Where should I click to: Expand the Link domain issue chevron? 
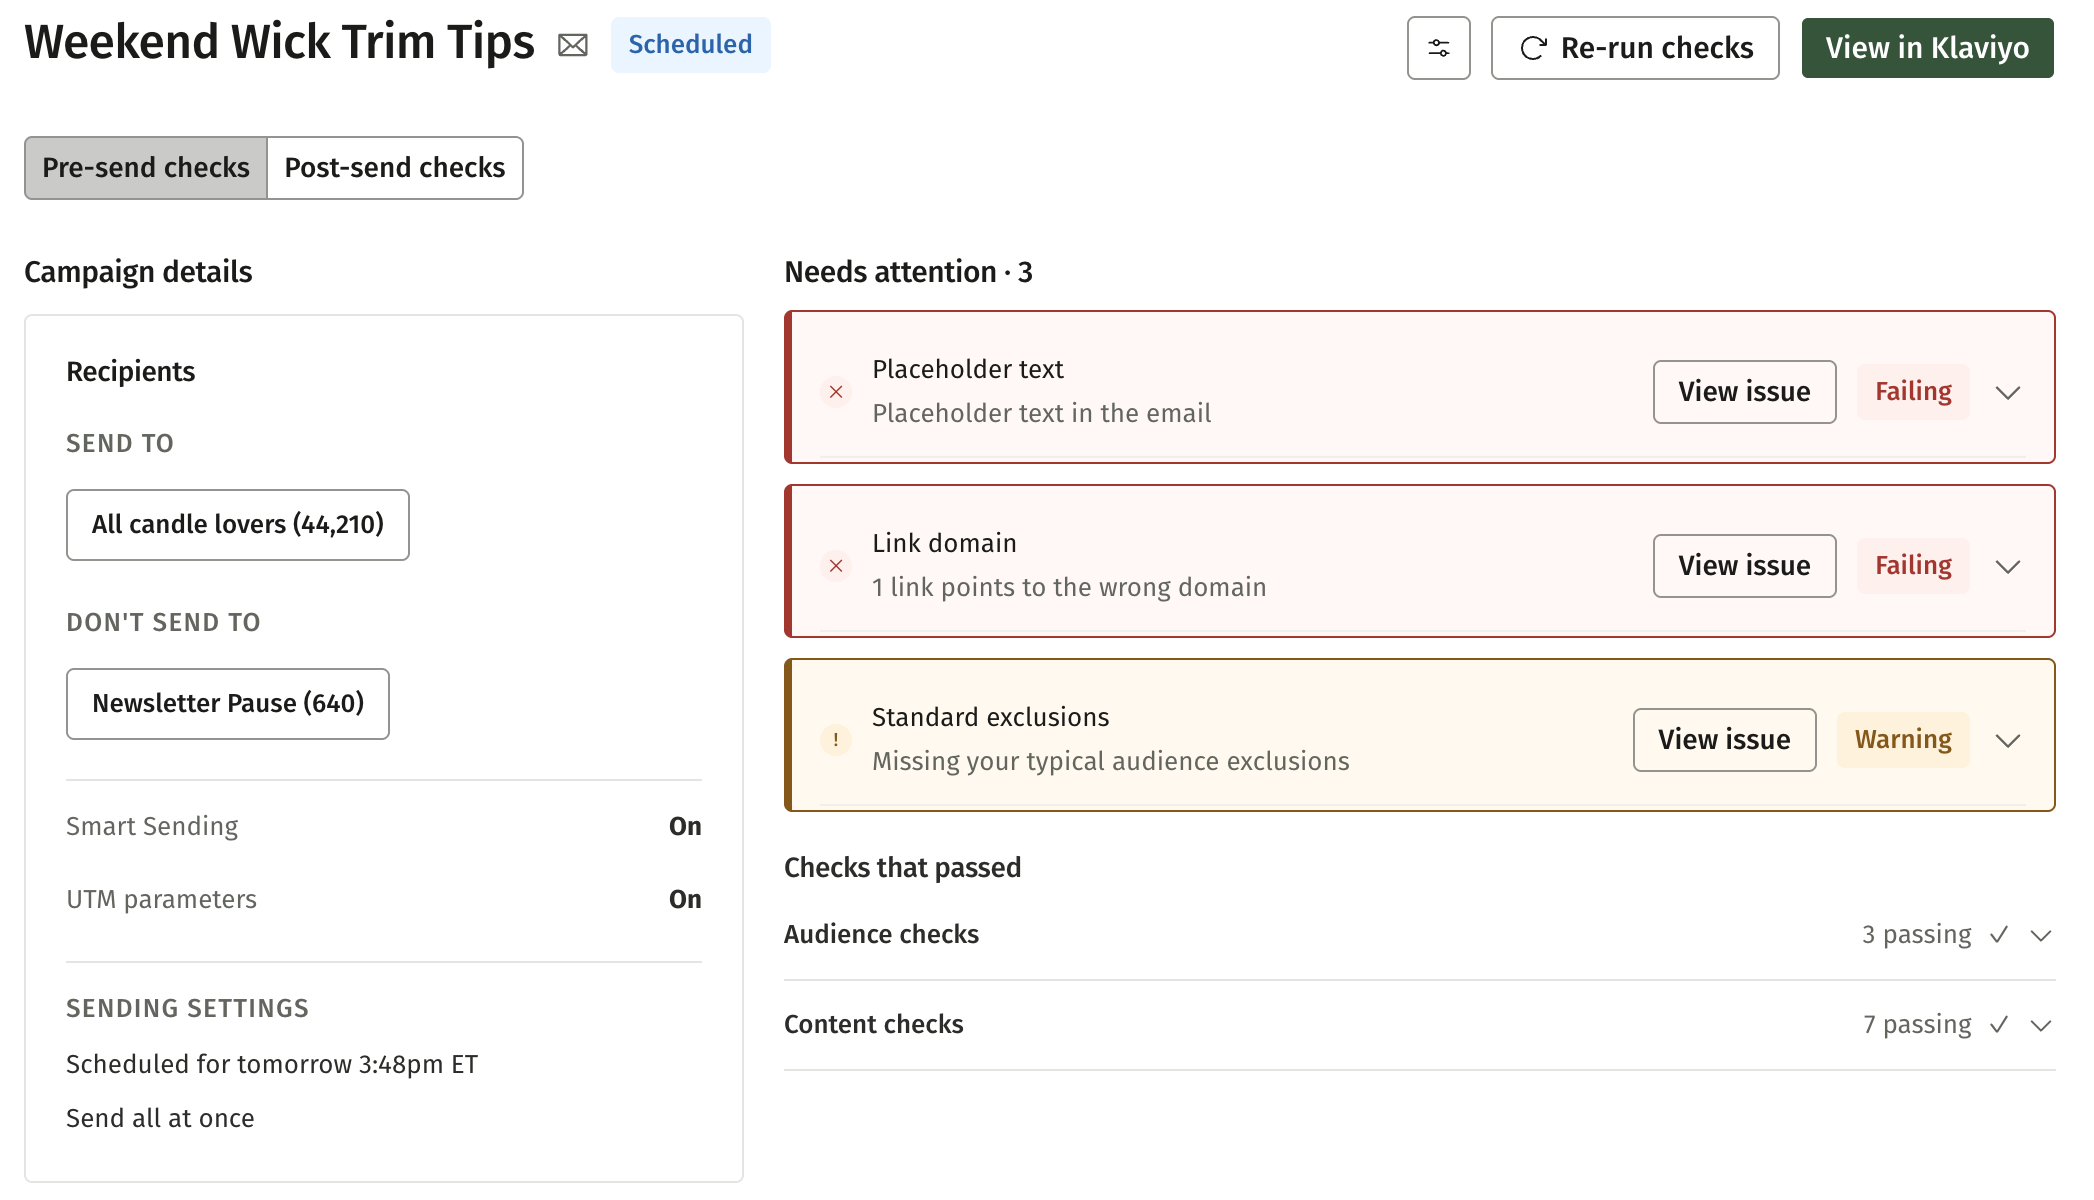coord(2008,566)
